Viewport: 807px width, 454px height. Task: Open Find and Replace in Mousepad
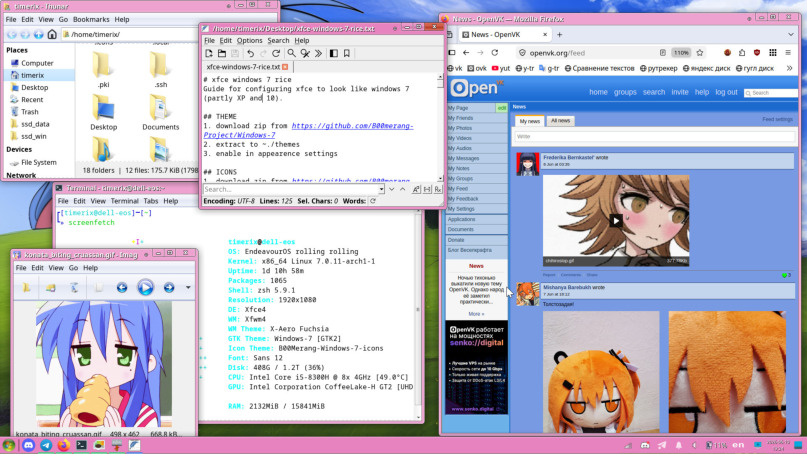[305, 54]
